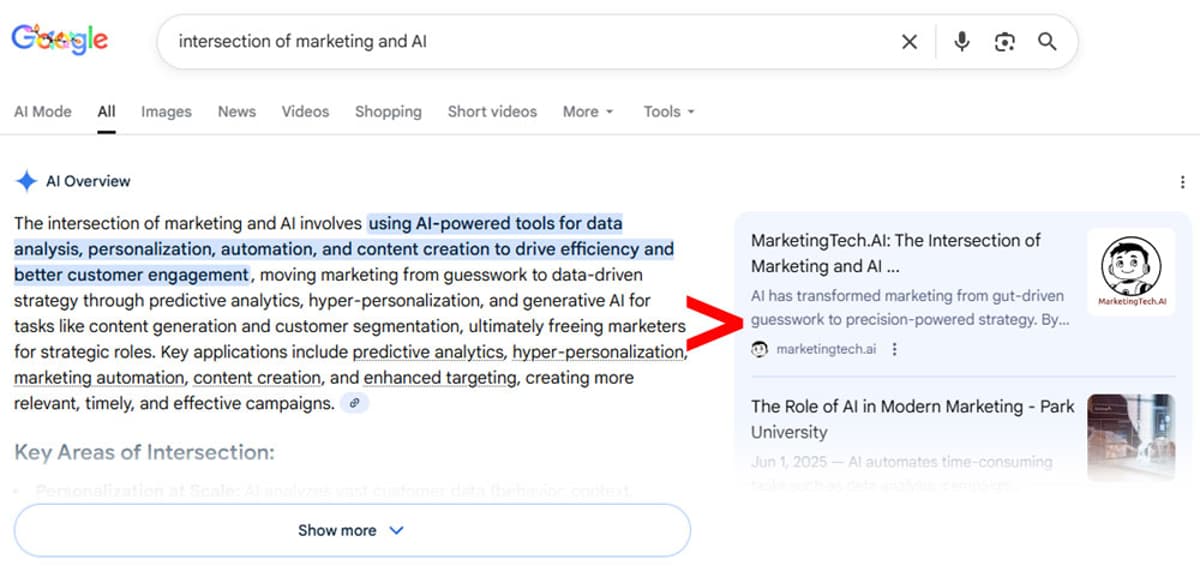The image size is (1200, 572).
Task: Open Google Lens image search icon
Action: (1005, 41)
